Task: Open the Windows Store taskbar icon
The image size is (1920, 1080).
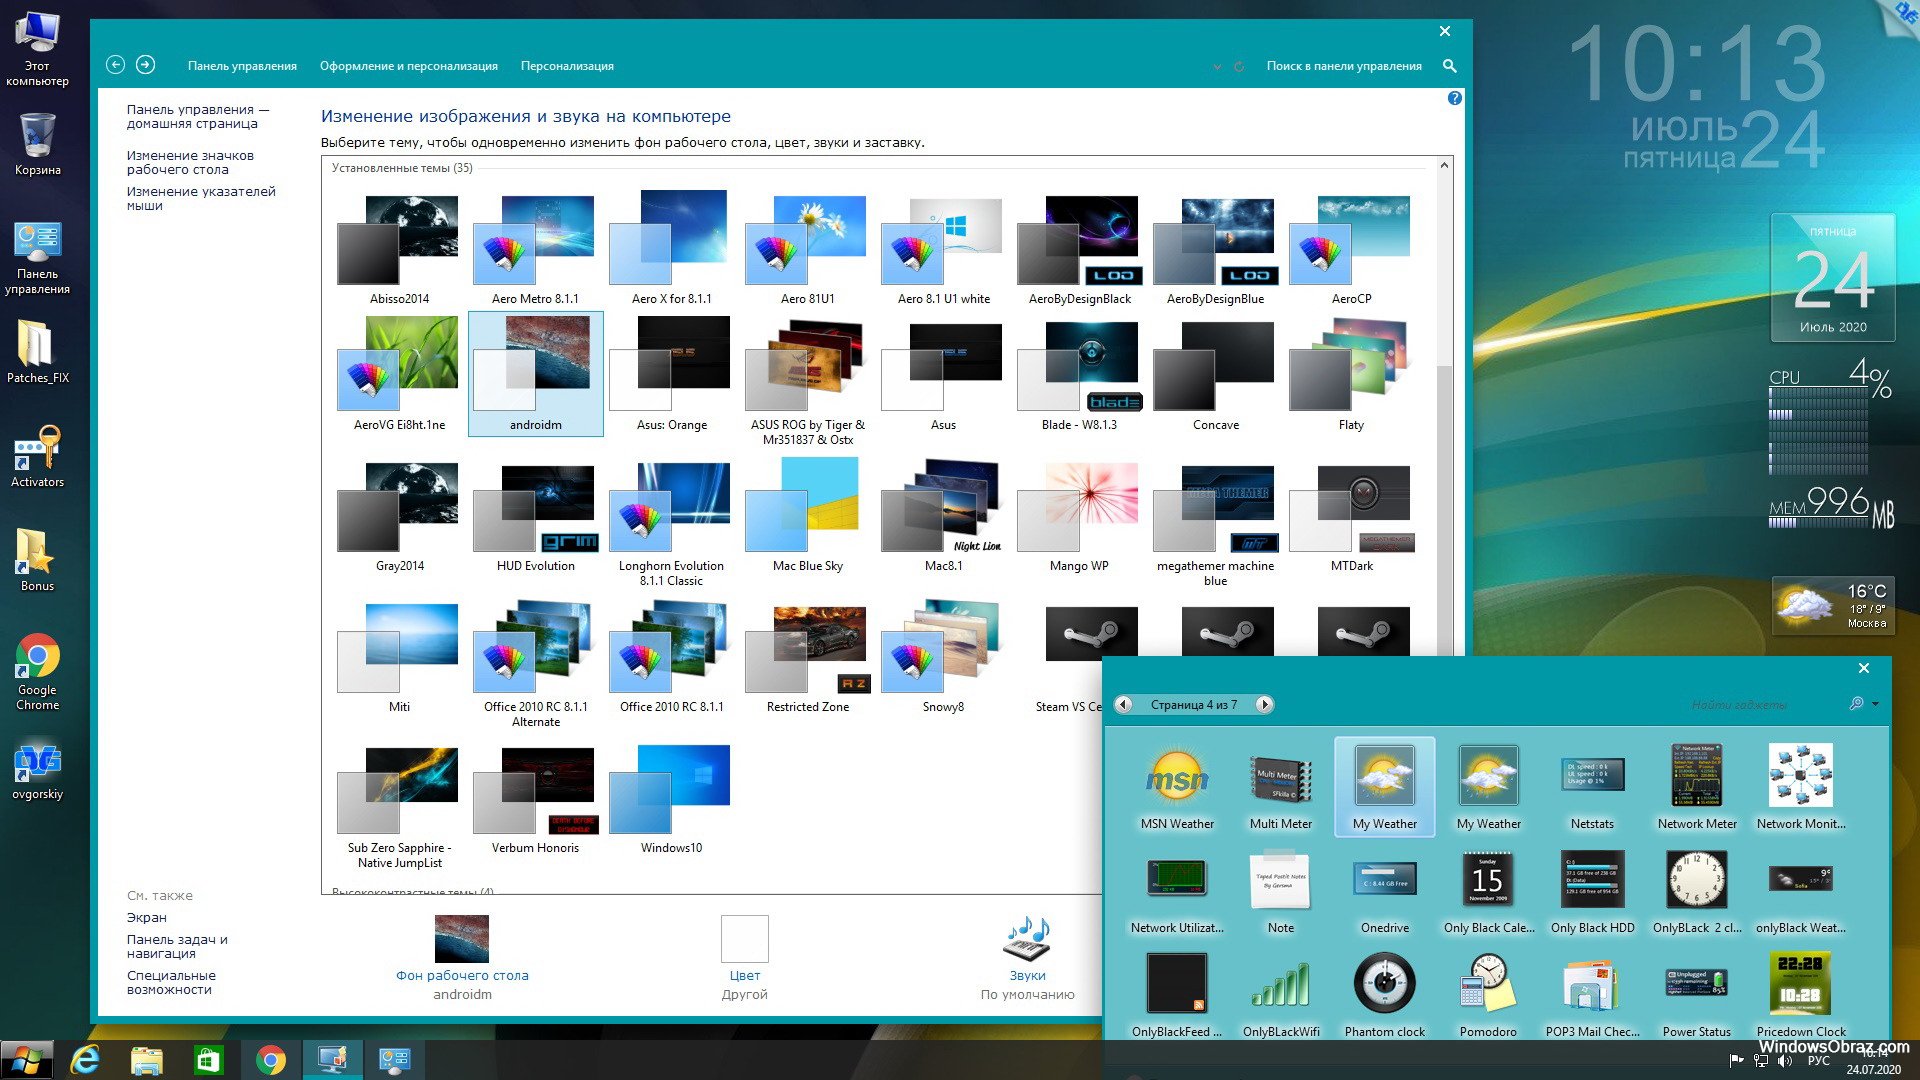Action: click(208, 1060)
